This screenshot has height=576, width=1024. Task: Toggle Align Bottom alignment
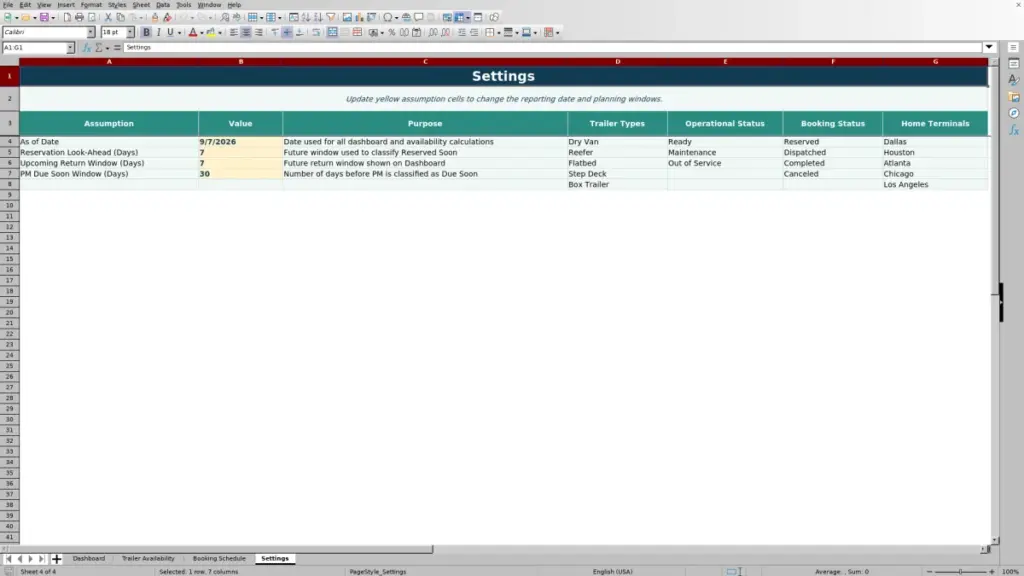300,32
